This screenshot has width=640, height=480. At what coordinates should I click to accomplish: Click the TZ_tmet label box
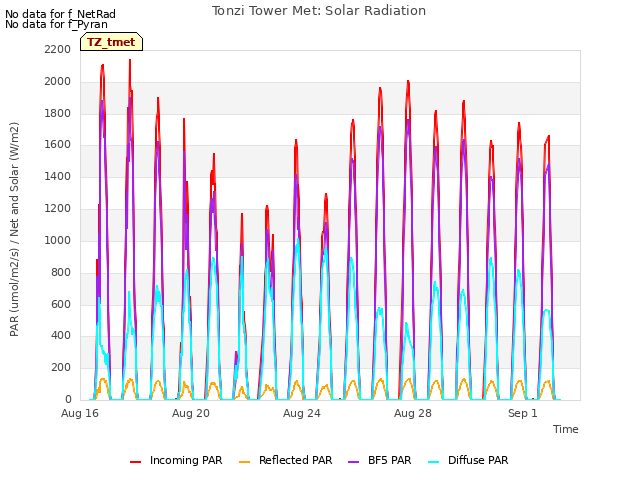(x=111, y=42)
